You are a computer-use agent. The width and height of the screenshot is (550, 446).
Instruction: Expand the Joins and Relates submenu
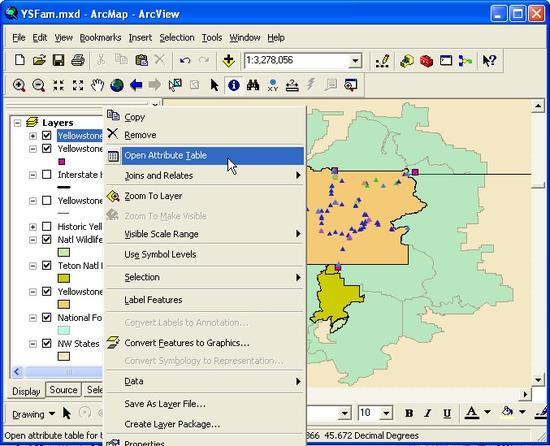204,175
